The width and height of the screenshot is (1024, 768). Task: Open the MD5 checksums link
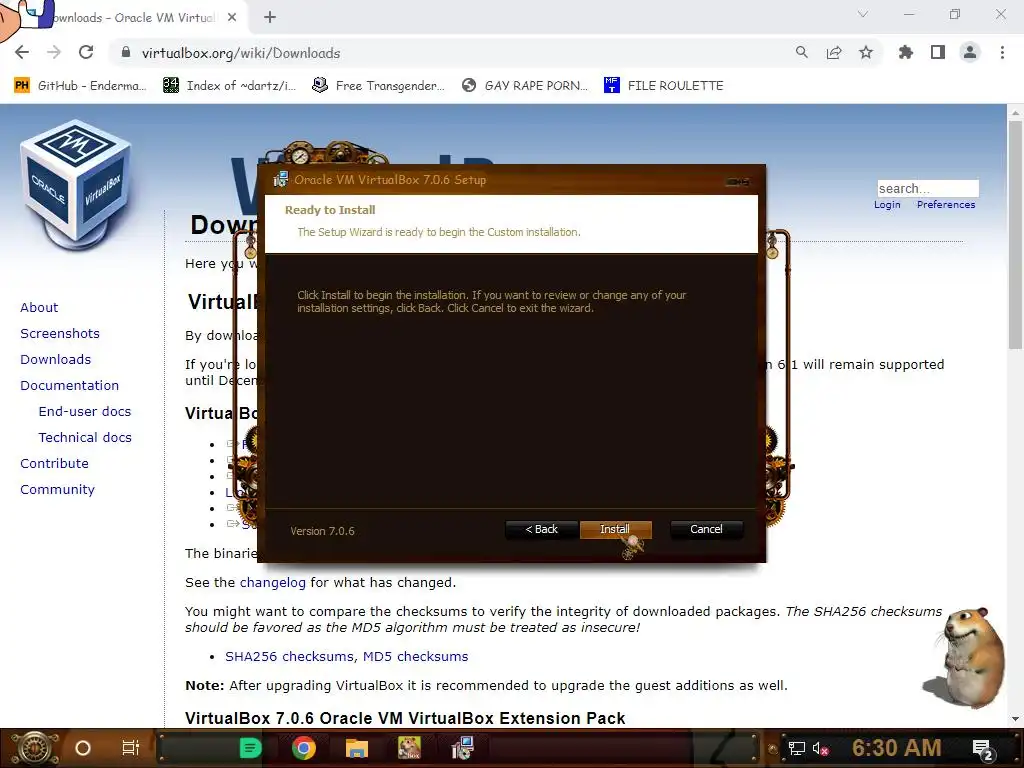coord(415,656)
